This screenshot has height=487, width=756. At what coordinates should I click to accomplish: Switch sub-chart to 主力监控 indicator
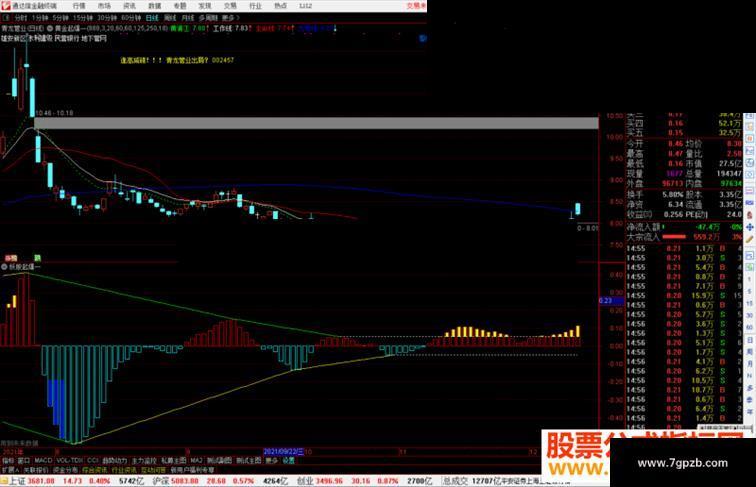click(144, 461)
